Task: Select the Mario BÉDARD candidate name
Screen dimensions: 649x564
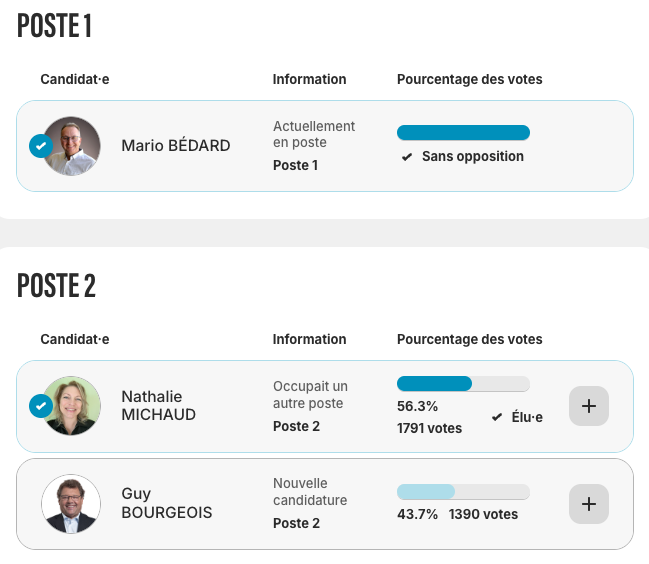Action: pos(176,146)
